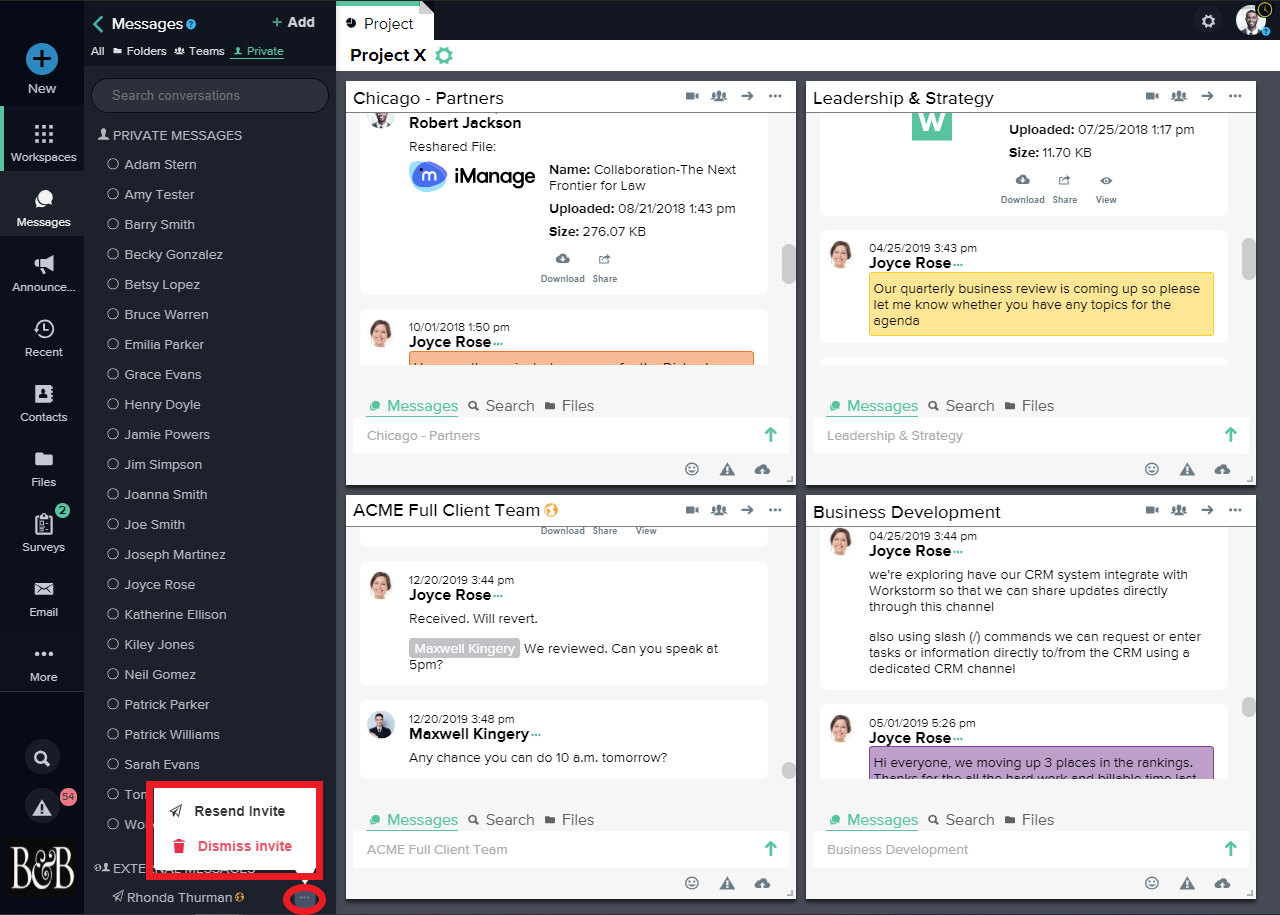The height and width of the screenshot is (915, 1280).
Task: Show All conversations filter
Action: [x=97, y=51]
